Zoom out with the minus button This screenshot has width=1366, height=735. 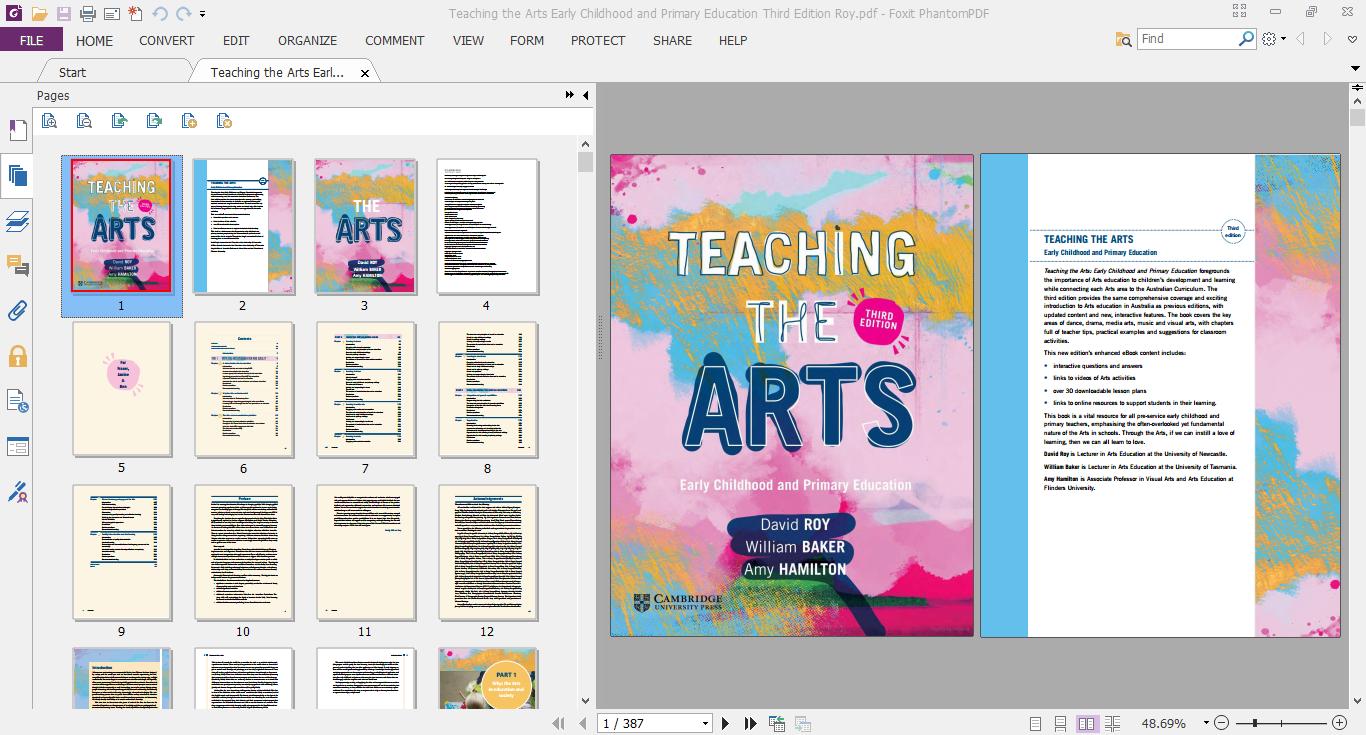point(1222,723)
